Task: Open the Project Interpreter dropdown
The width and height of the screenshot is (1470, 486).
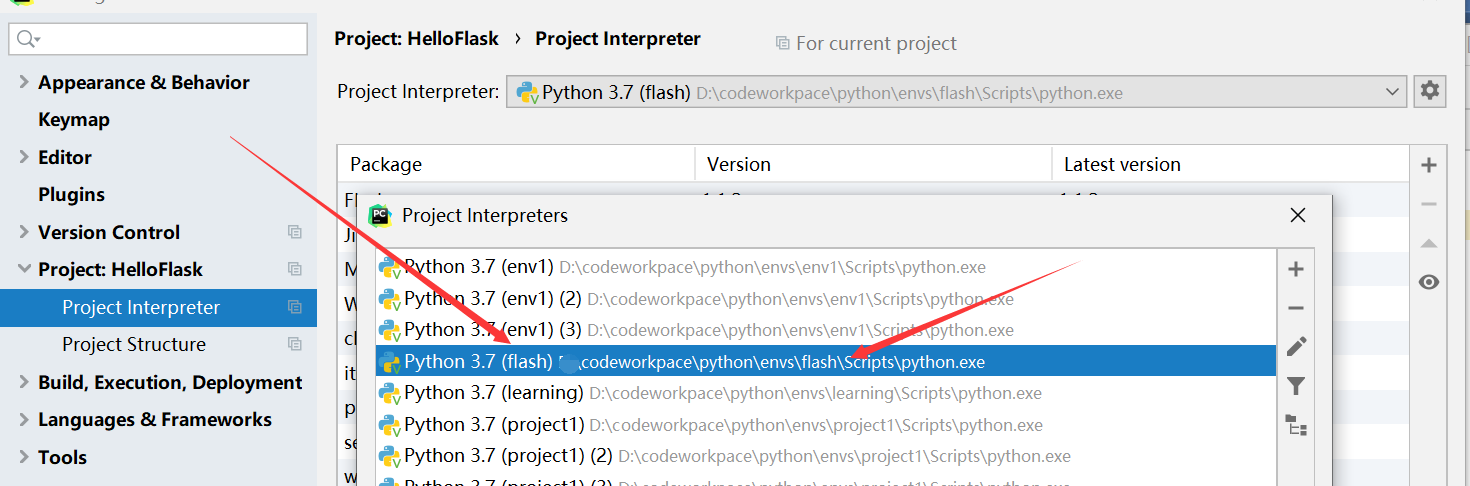Action: point(956,92)
